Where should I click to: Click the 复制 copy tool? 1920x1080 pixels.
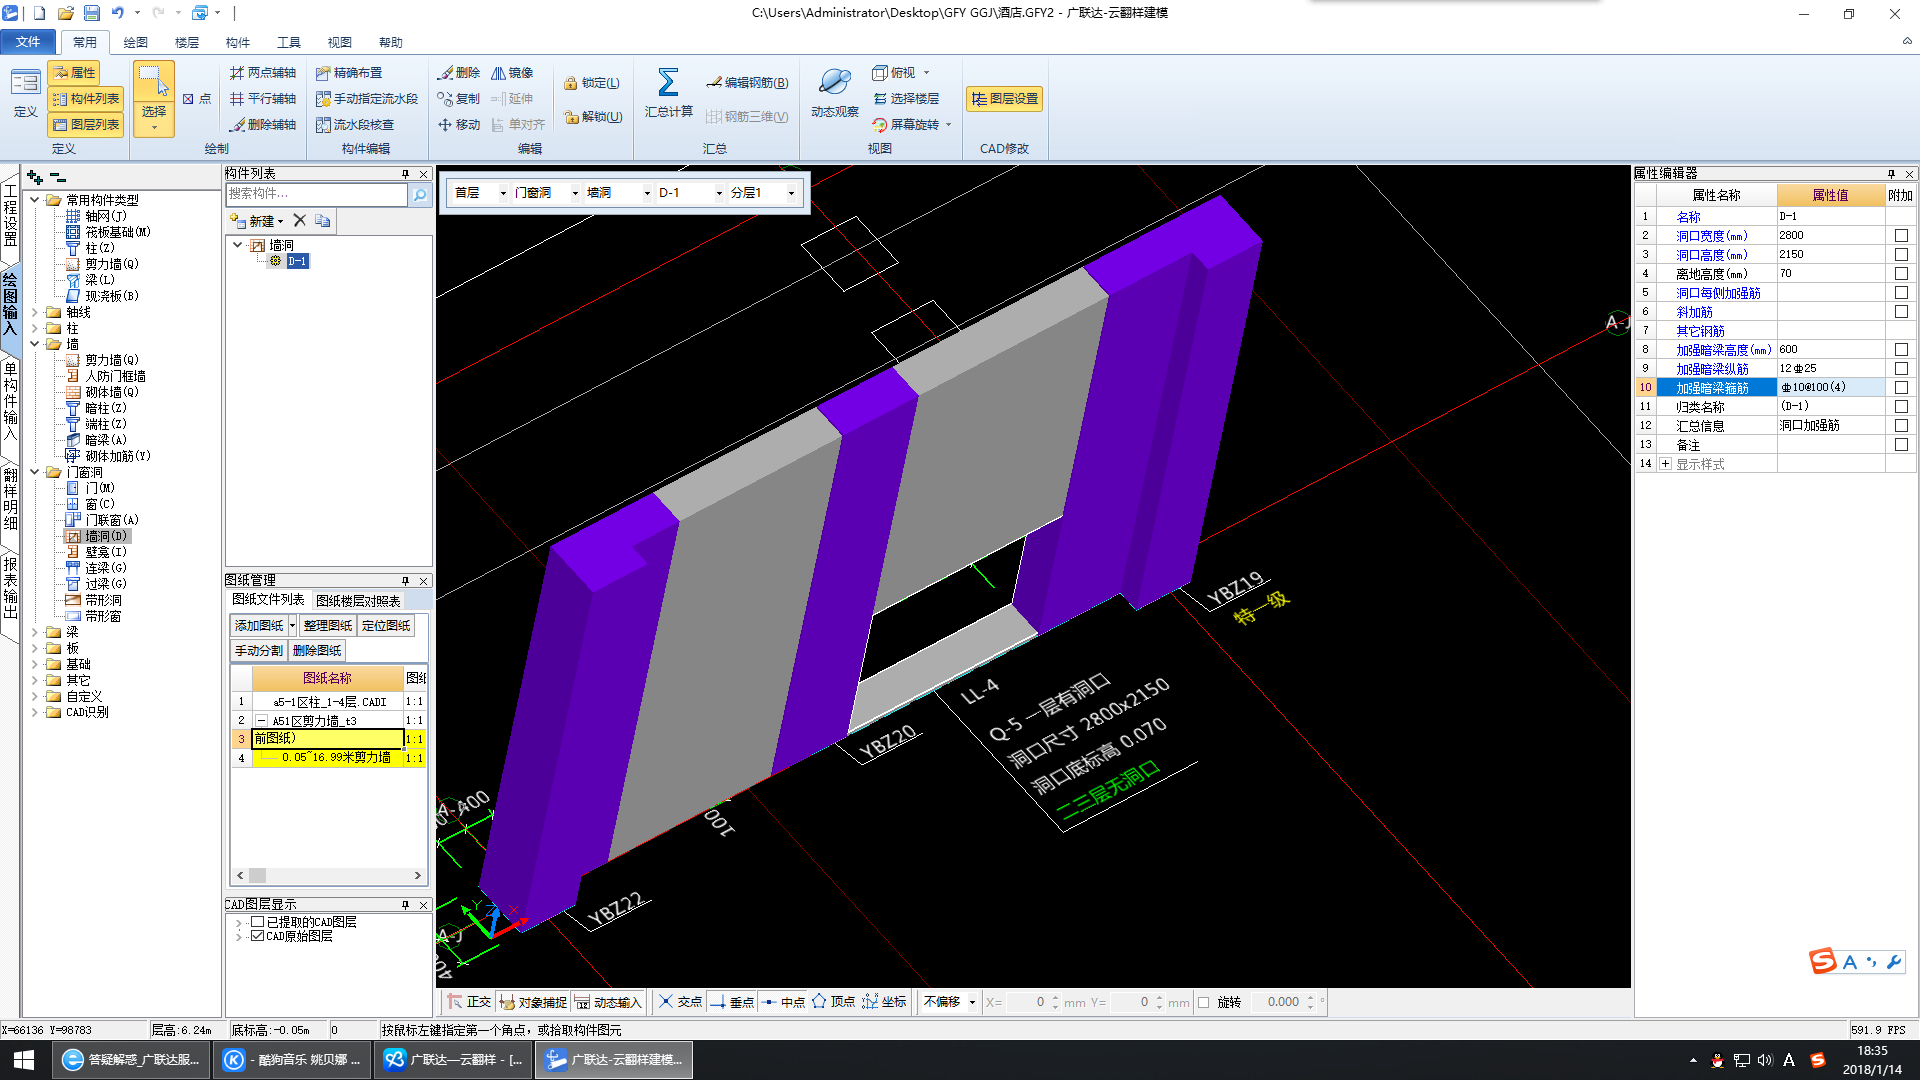(x=459, y=99)
